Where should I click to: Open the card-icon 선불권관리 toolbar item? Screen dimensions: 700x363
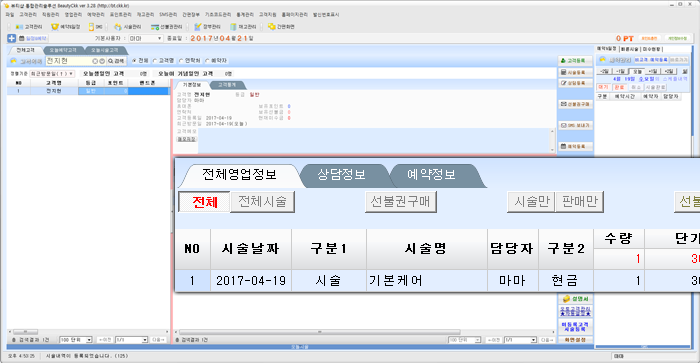[167, 27]
